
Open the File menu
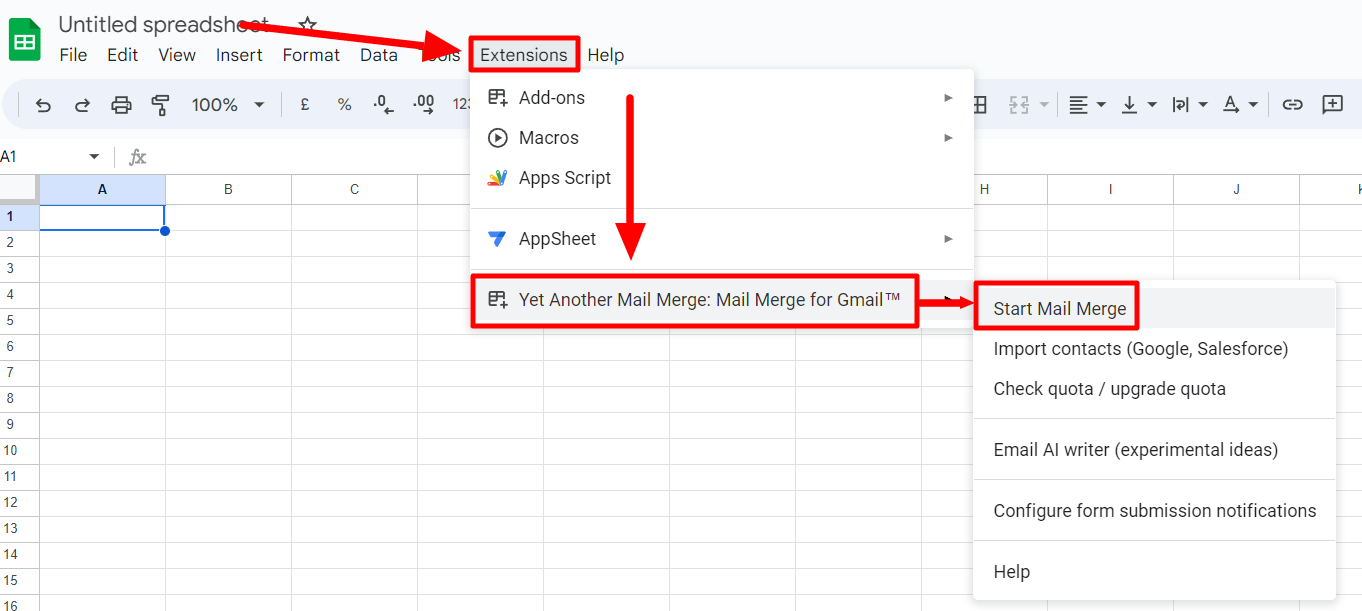[x=73, y=55]
